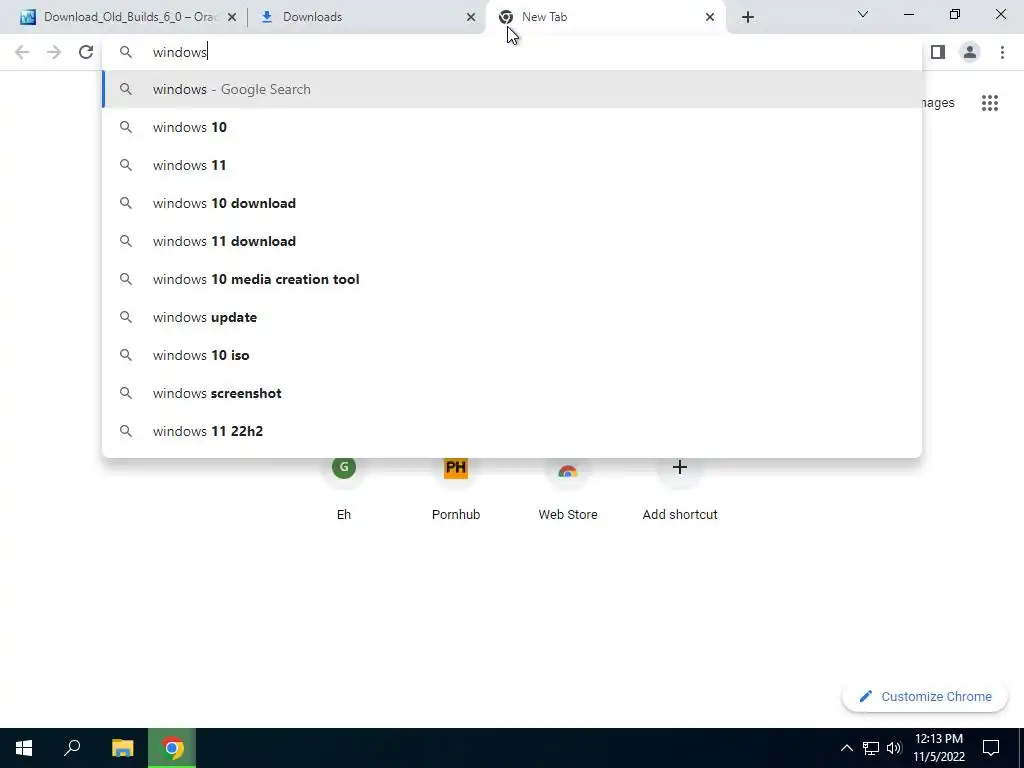Open the Chrome side panel icon
1024x768 pixels.
938,52
